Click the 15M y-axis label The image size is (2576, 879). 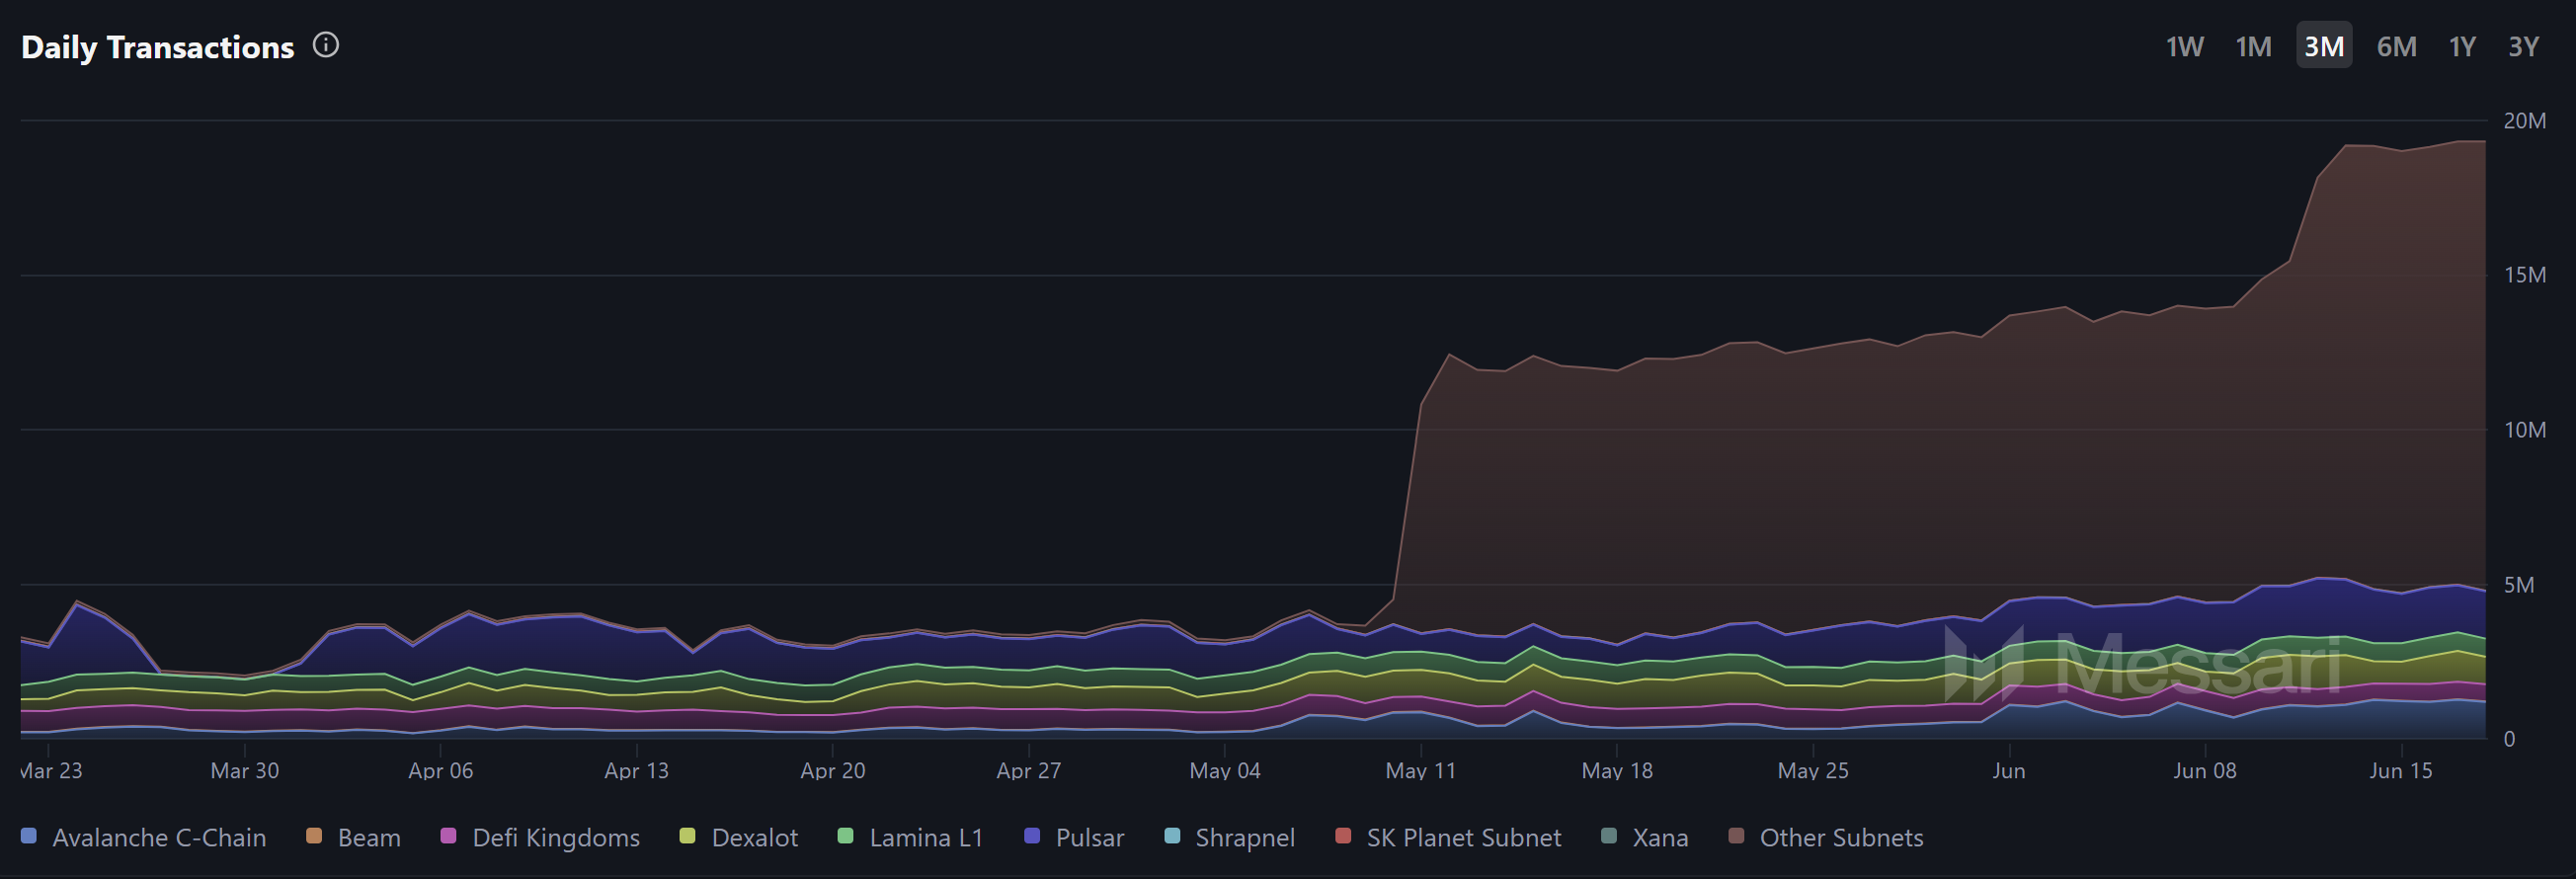point(2524,274)
